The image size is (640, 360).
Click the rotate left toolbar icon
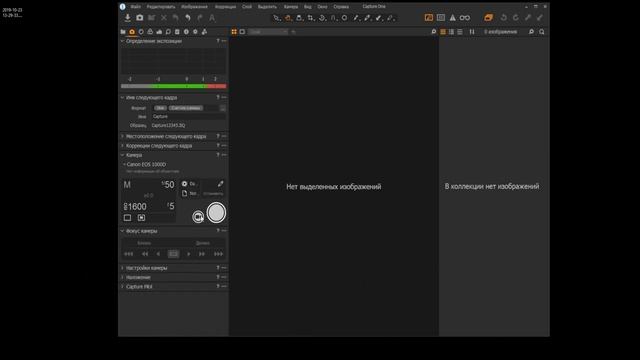pos(504,18)
